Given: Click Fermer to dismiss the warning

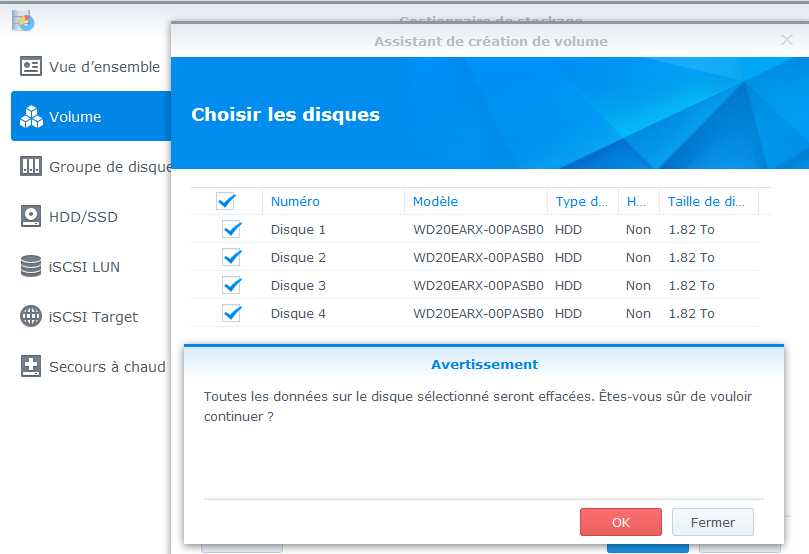Looking at the screenshot, I should click(713, 522).
